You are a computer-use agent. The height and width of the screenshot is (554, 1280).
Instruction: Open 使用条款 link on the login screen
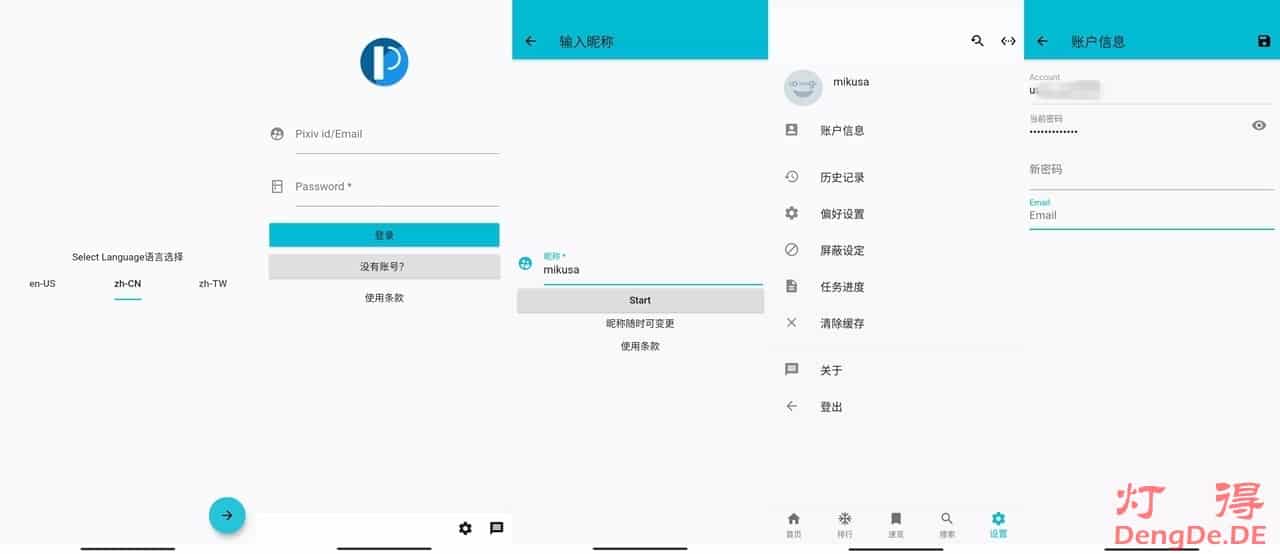point(384,298)
